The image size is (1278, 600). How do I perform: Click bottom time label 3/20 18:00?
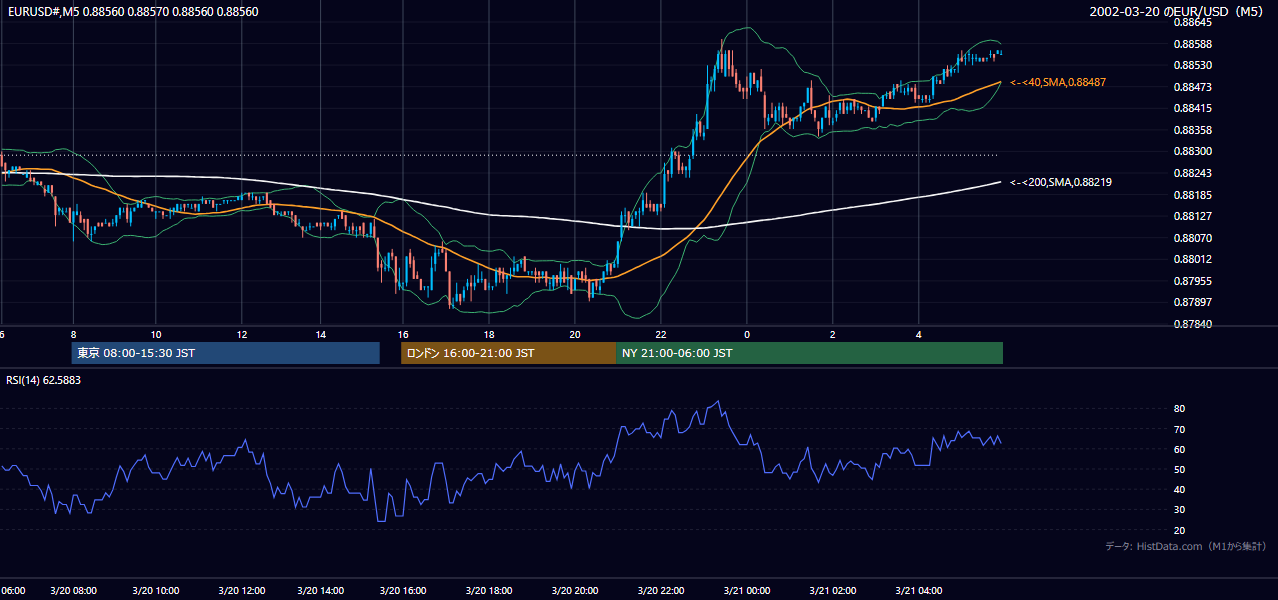[x=489, y=591]
